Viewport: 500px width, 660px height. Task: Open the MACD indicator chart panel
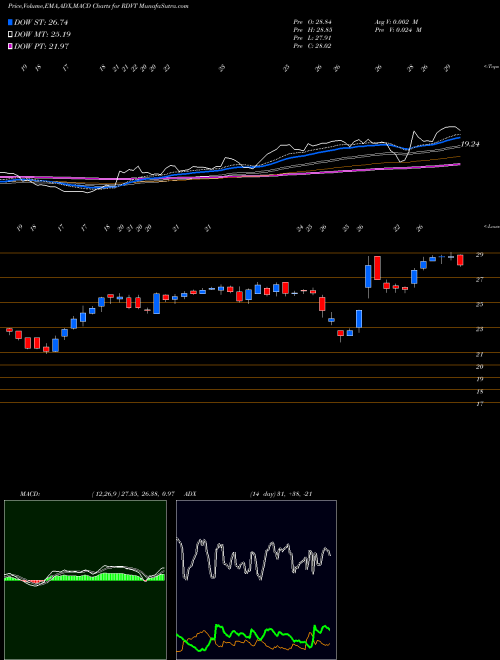[85, 580]
